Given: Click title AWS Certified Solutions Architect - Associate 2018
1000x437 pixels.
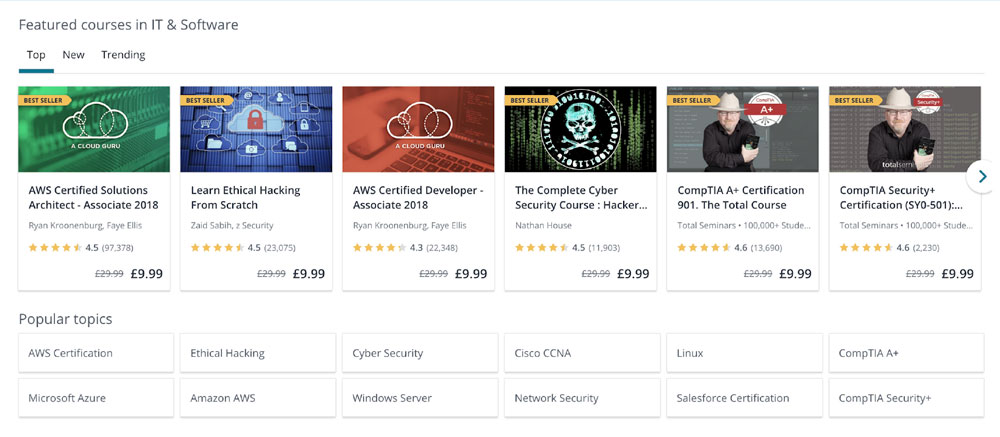Looking at the screenshot, I should tap(93, 198).
